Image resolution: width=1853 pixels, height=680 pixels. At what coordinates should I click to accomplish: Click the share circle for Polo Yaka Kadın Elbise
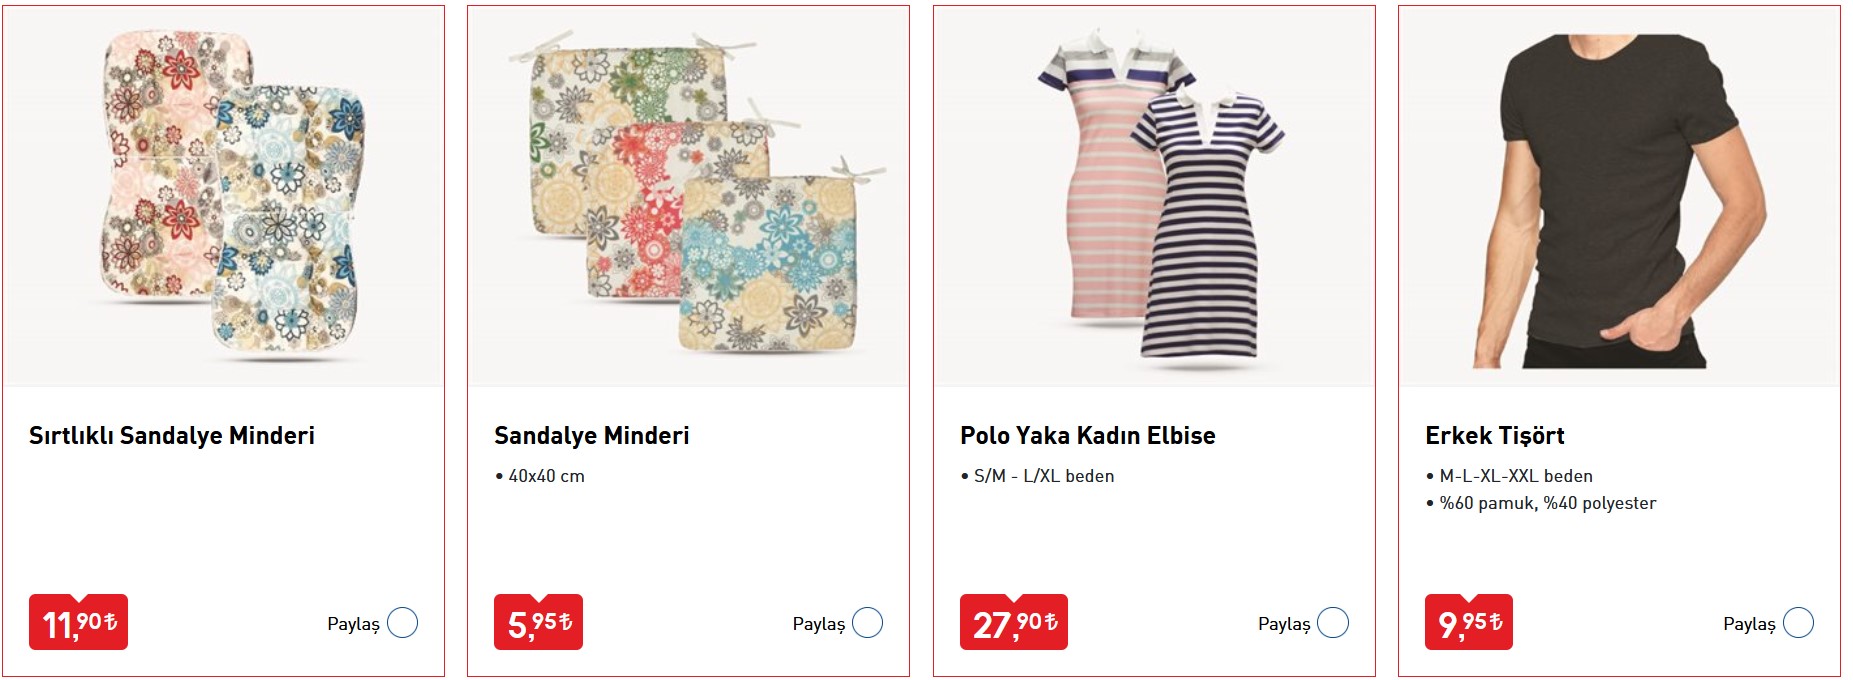(1333, 623)
